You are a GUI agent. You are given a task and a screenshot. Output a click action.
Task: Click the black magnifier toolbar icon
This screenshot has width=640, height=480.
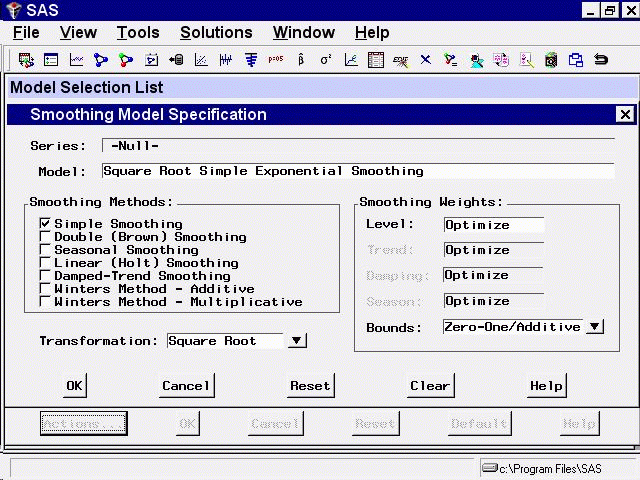551,60
